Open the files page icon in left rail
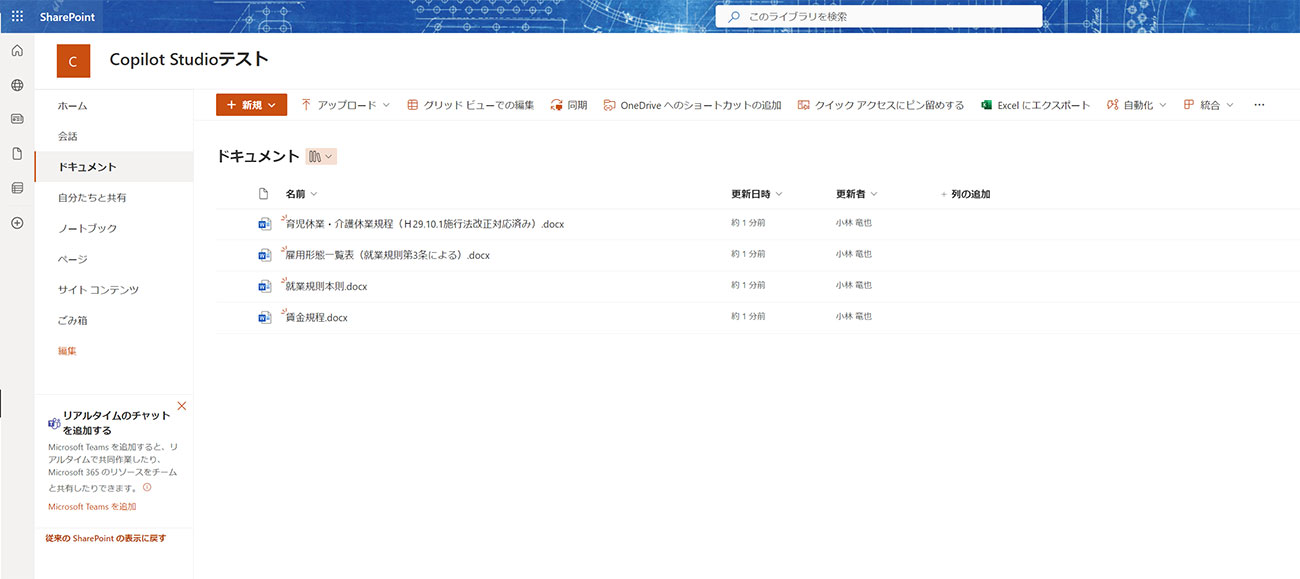 [17, 153]
